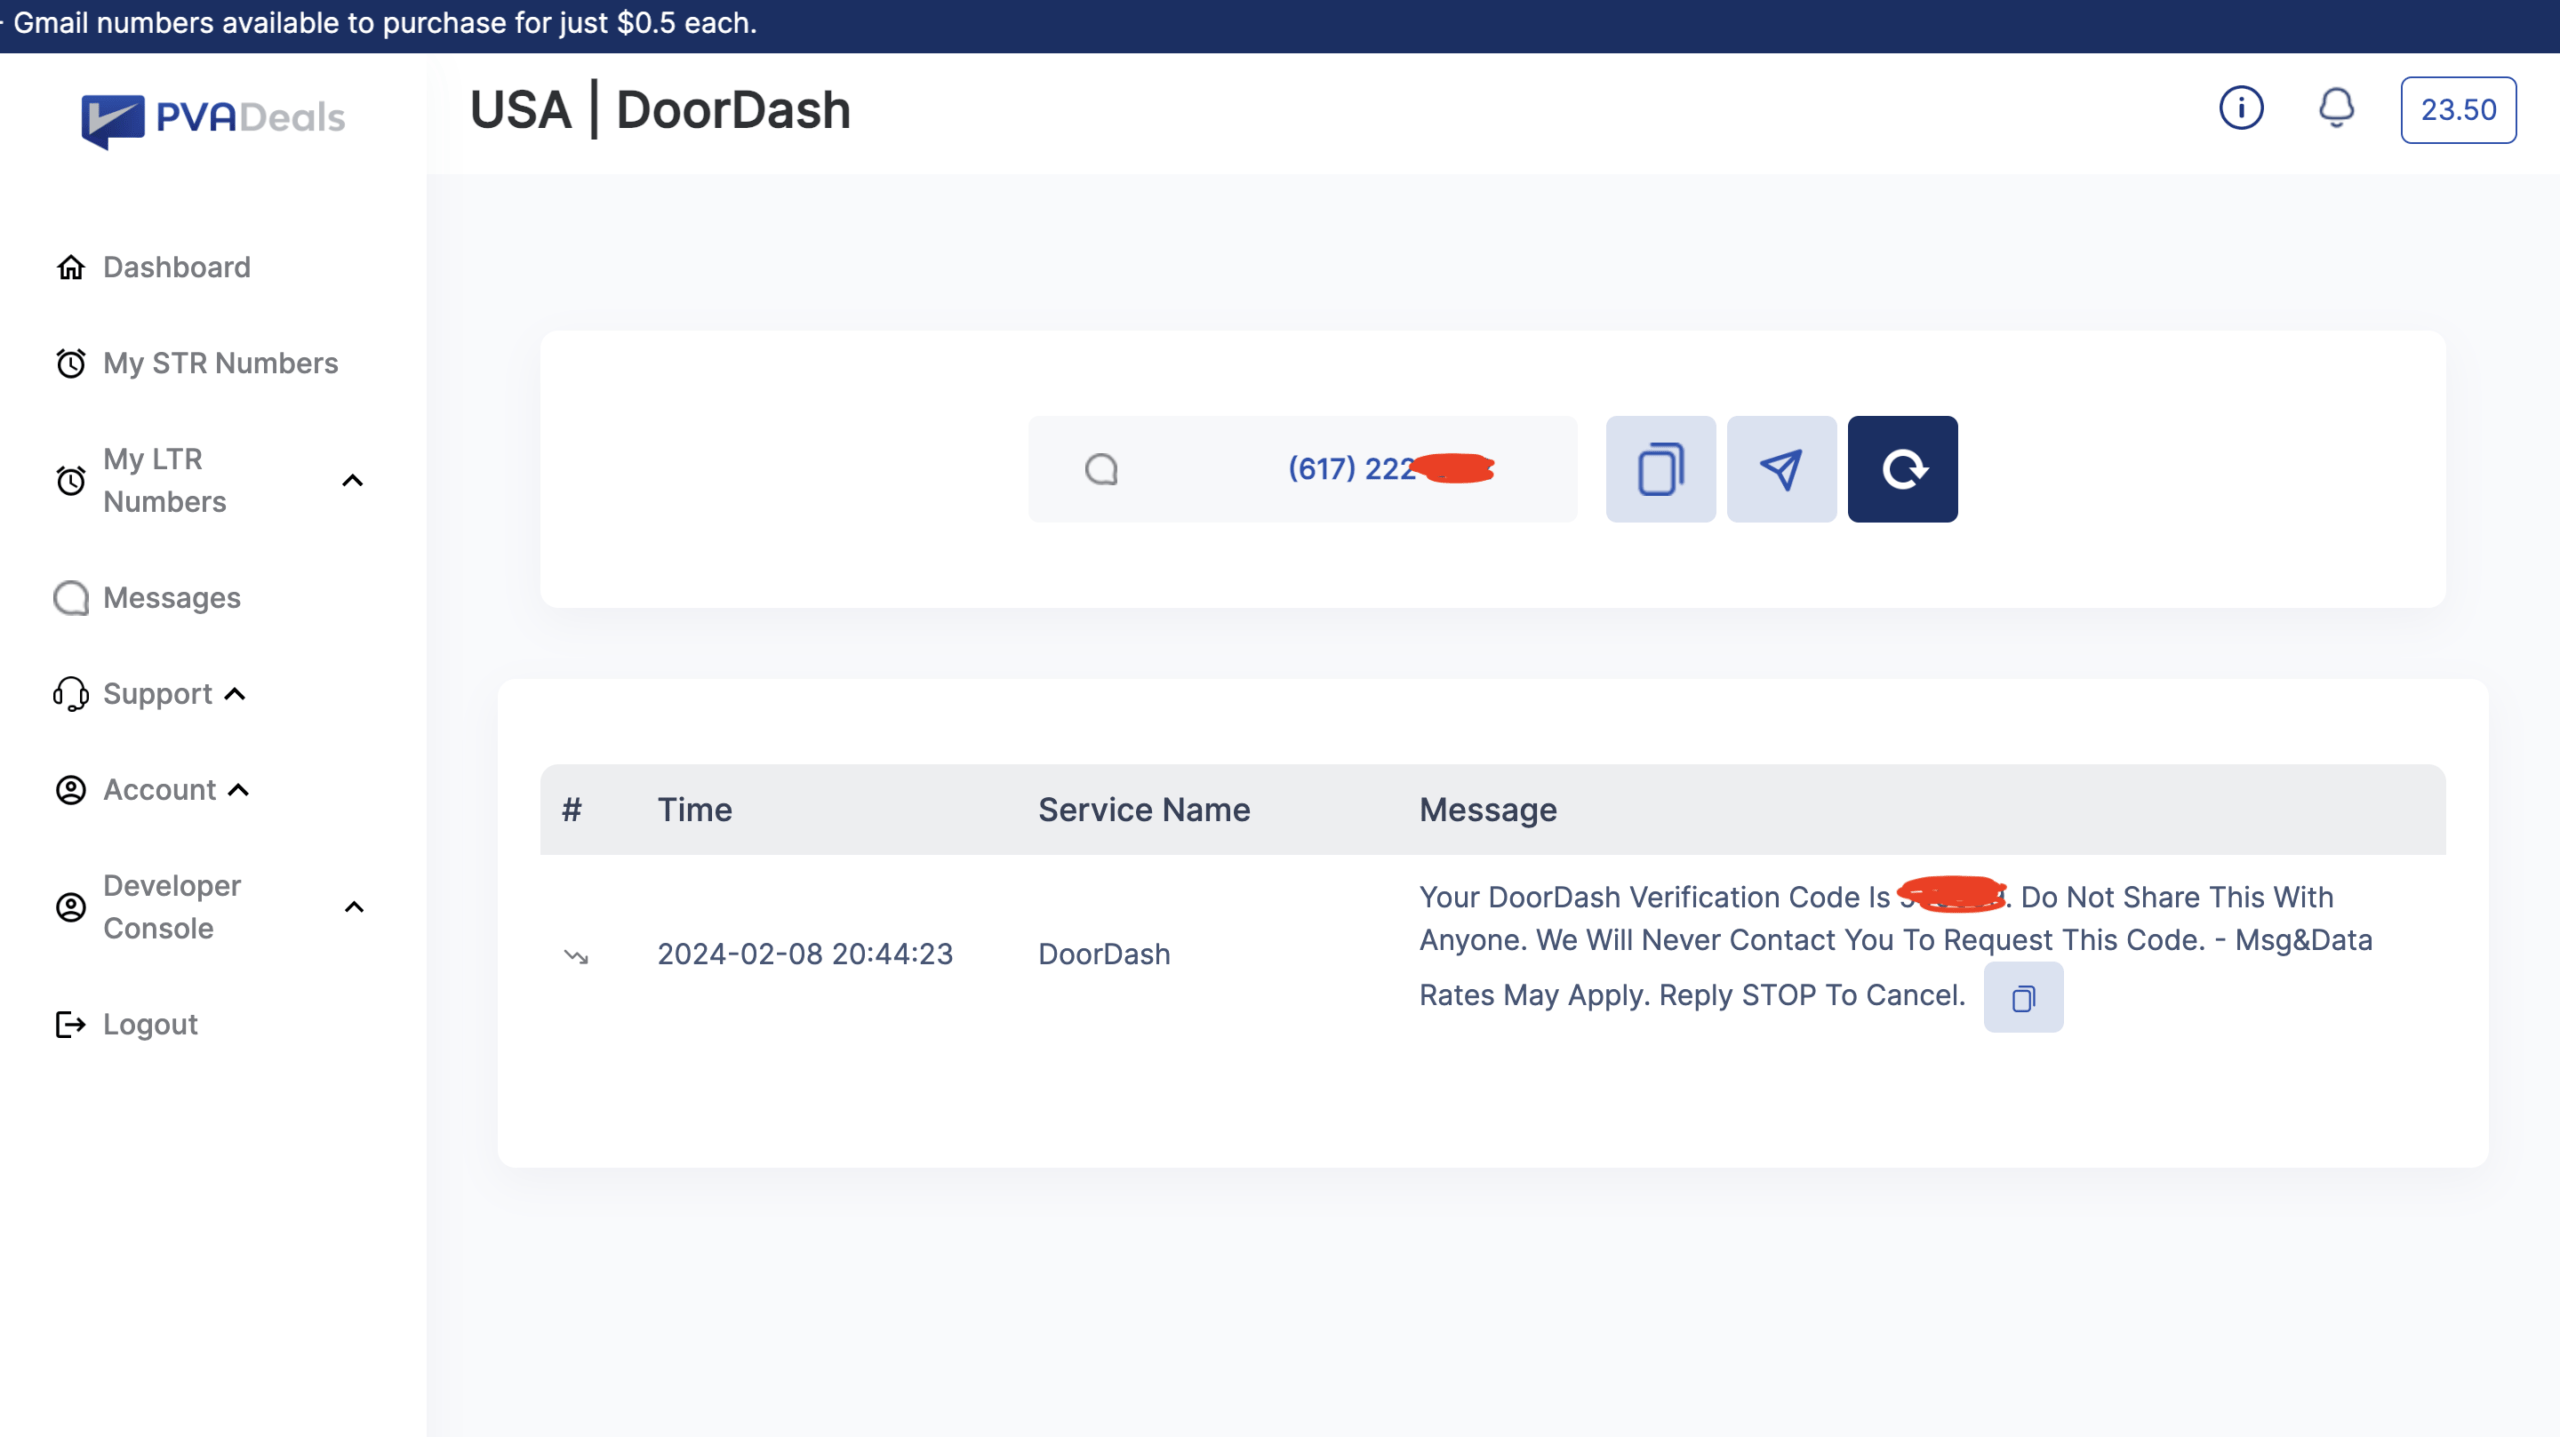Viewport: 2560px width, 1437px height.
Task: Click the Developer Console user icon
Action: (x=70, y=907)
